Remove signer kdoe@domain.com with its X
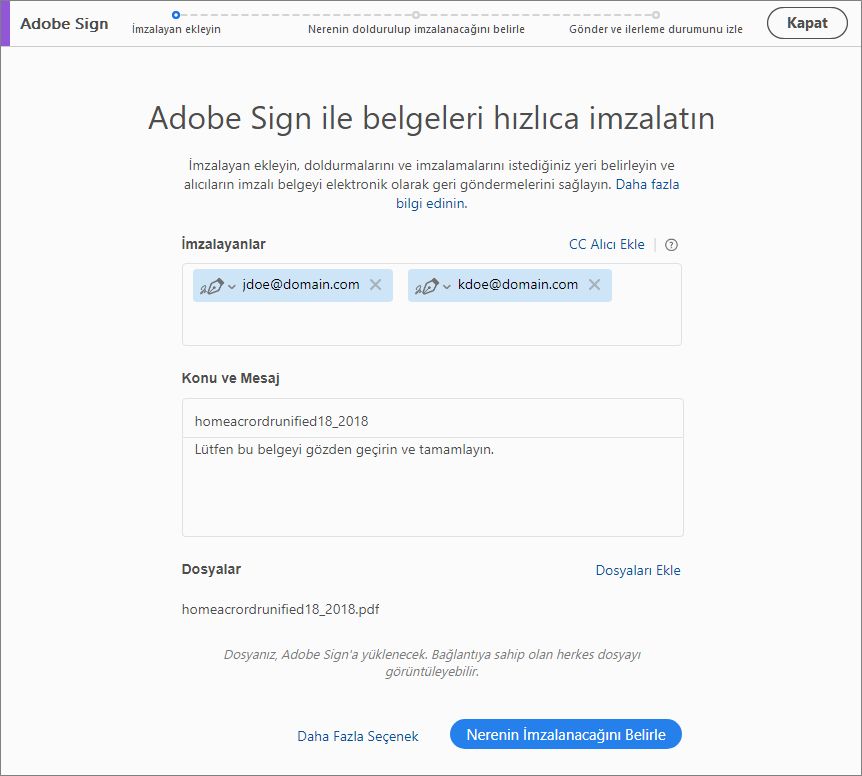The width and height of the screenshot is (862, 776). tap(594, 285)
